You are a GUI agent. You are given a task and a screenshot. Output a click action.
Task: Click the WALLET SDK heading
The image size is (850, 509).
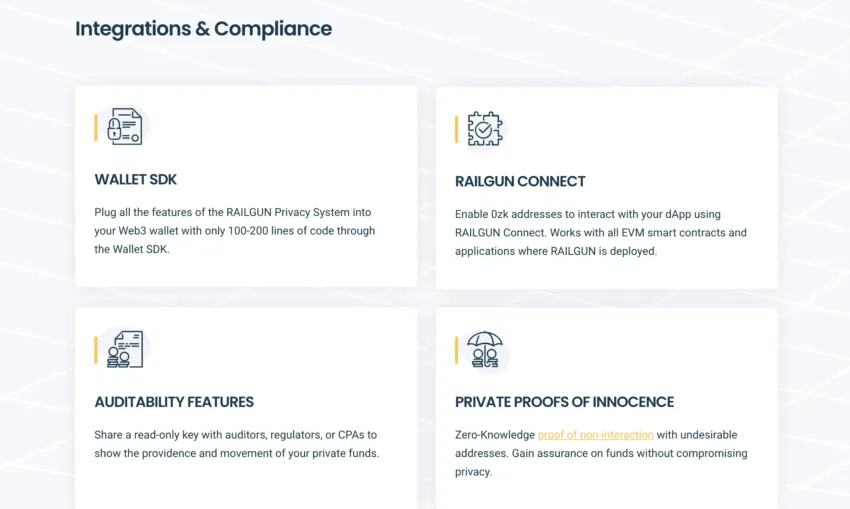click(x=136, y=179)
